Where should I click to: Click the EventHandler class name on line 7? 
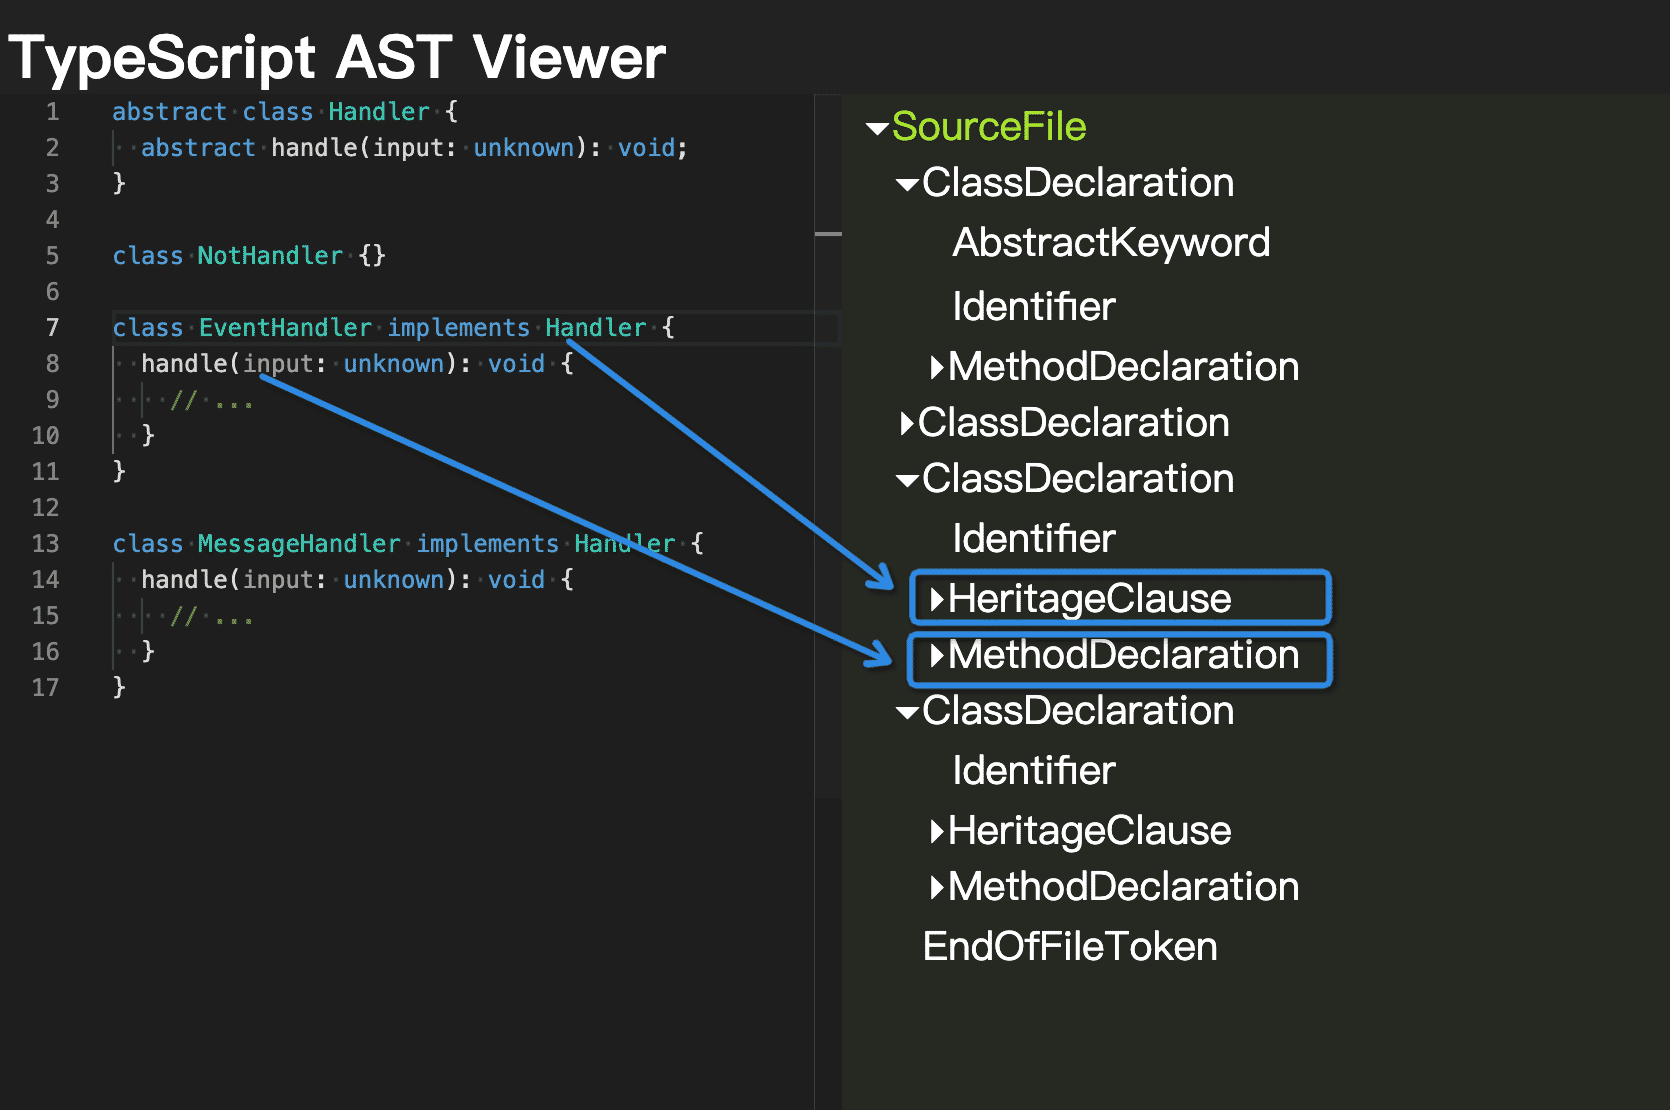(285, 328)
